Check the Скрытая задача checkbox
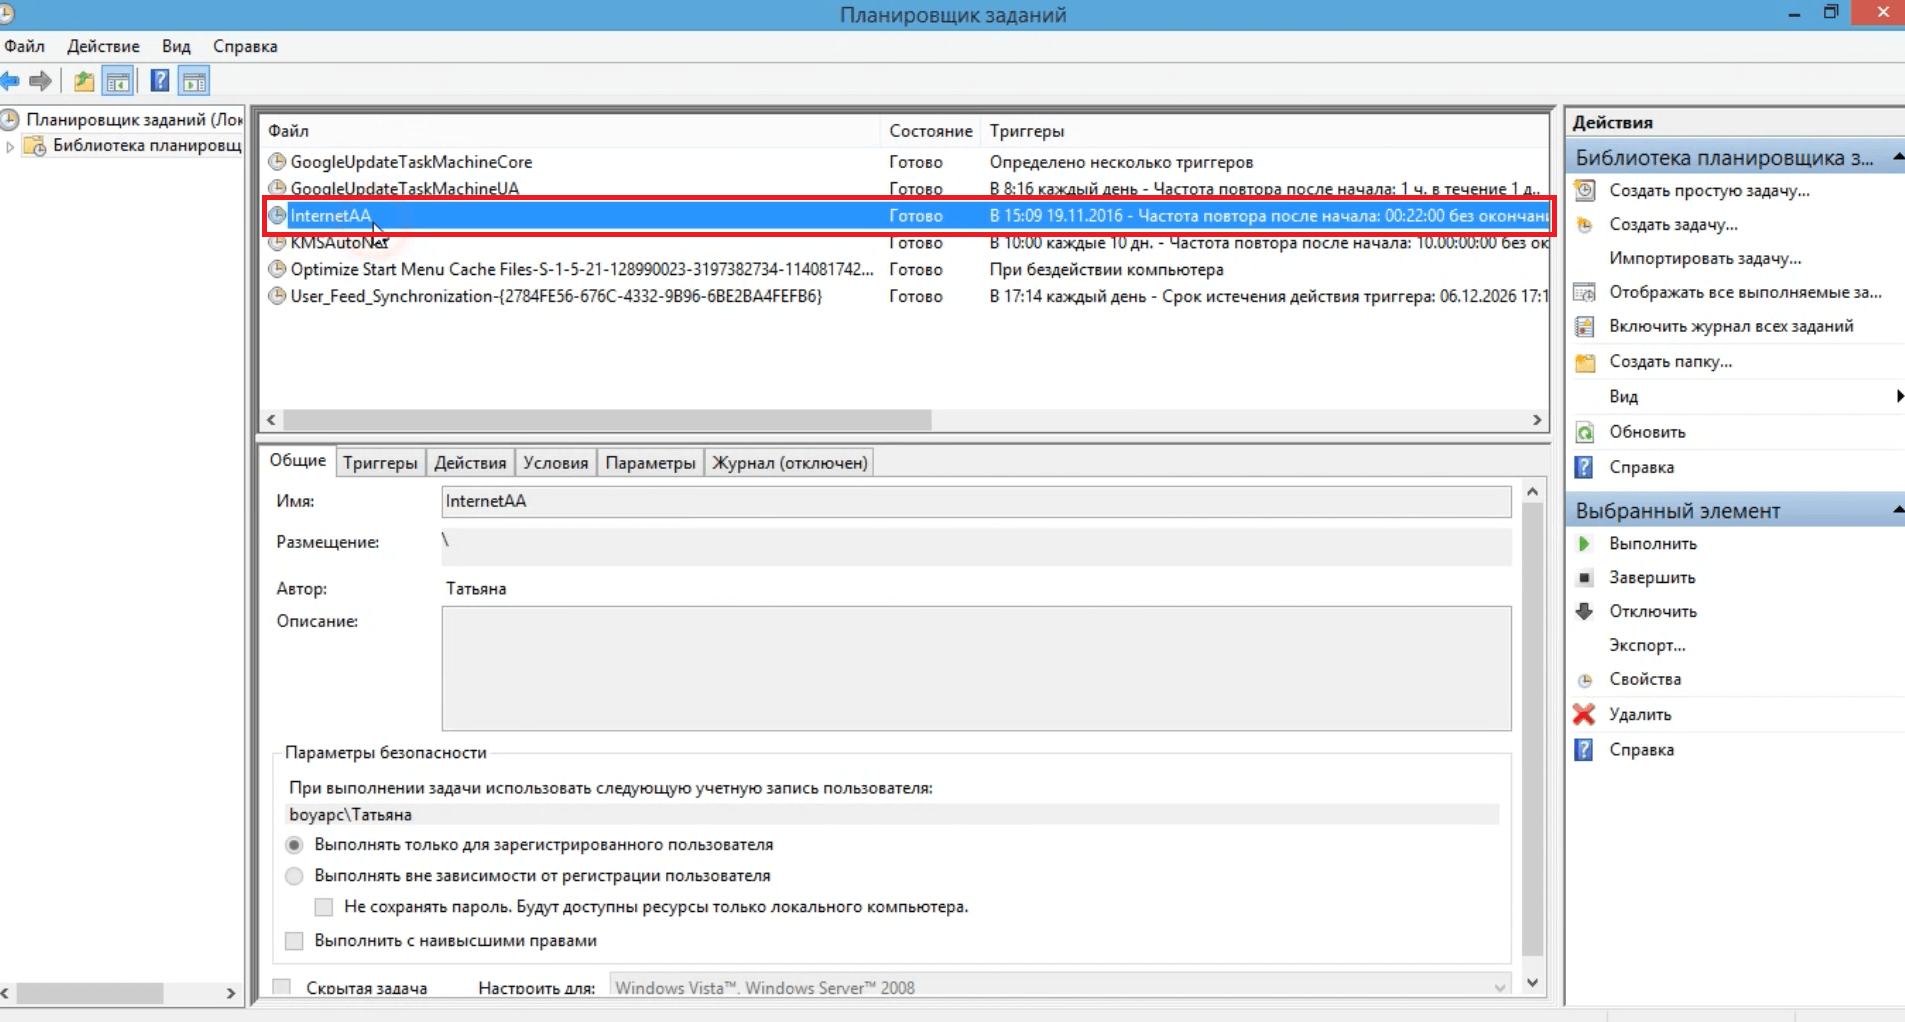The width and height of the screenshot is (1905, 1022). pos(282,987)
